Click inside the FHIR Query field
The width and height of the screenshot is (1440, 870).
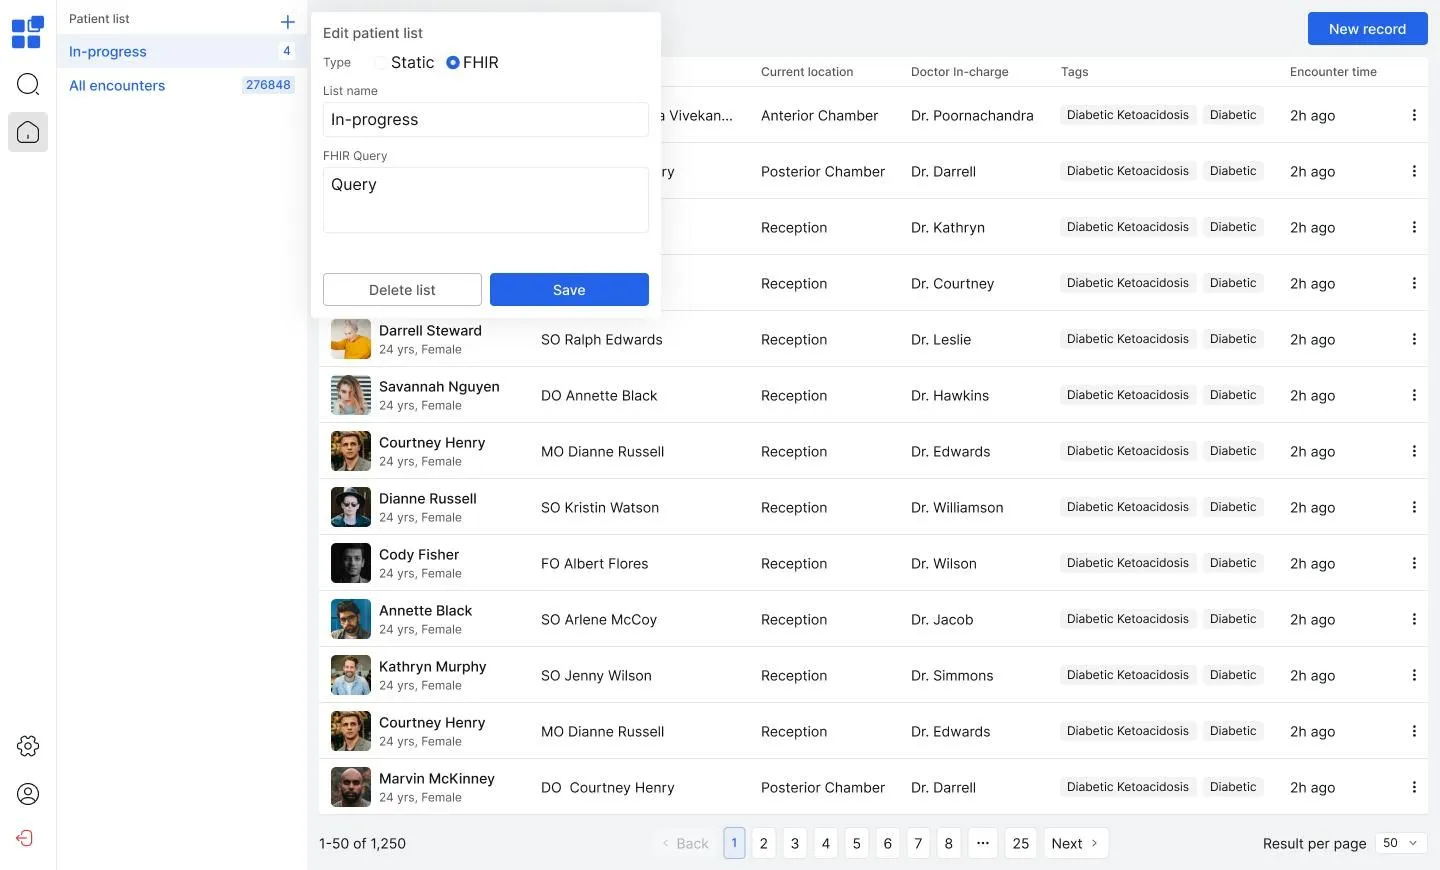485,200
